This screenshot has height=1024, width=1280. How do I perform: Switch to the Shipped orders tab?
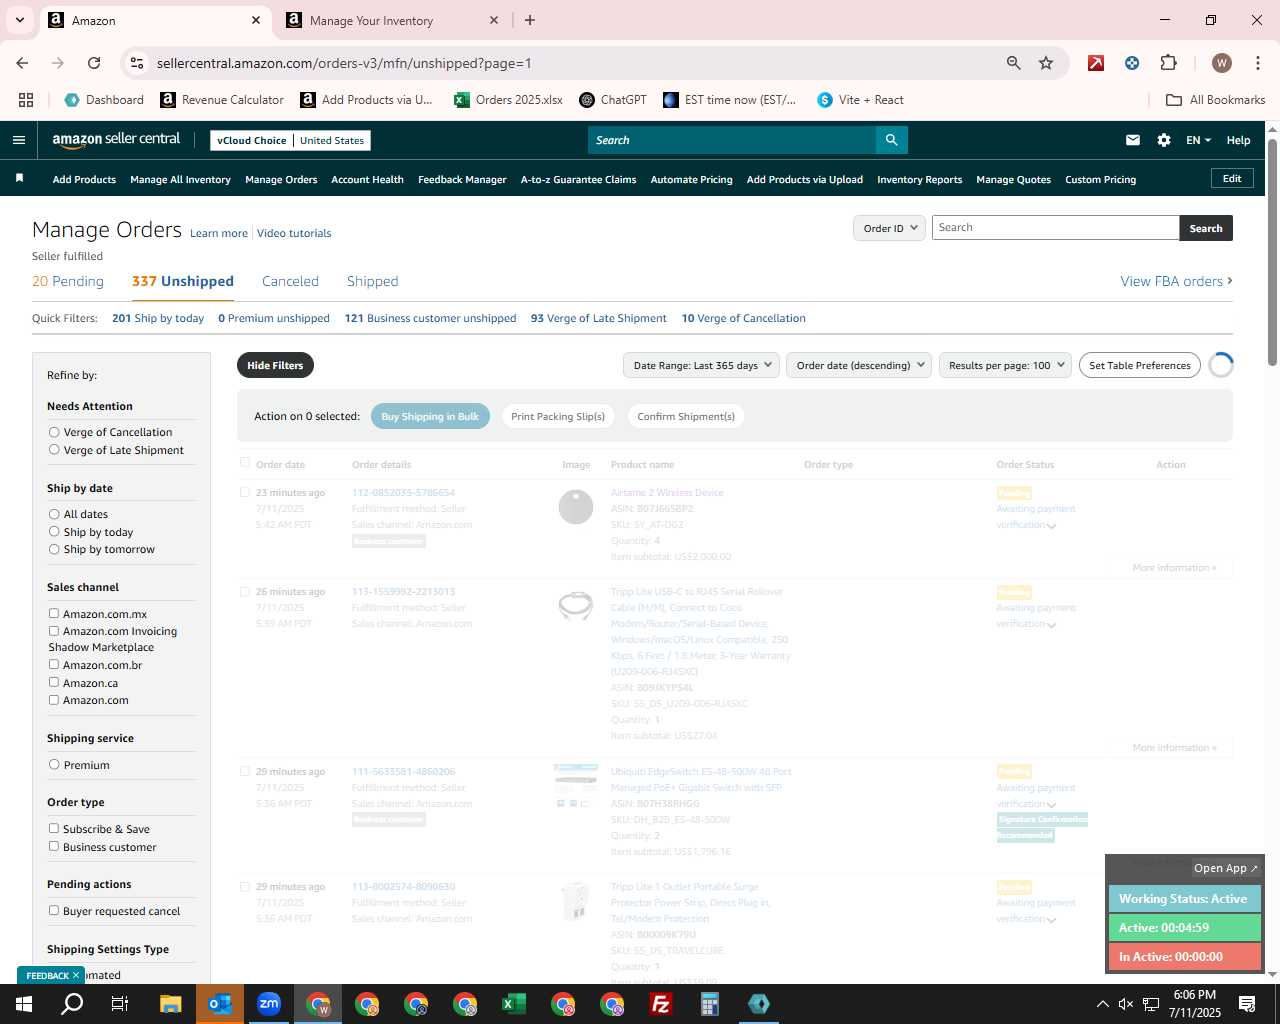[x=372, y=281]
